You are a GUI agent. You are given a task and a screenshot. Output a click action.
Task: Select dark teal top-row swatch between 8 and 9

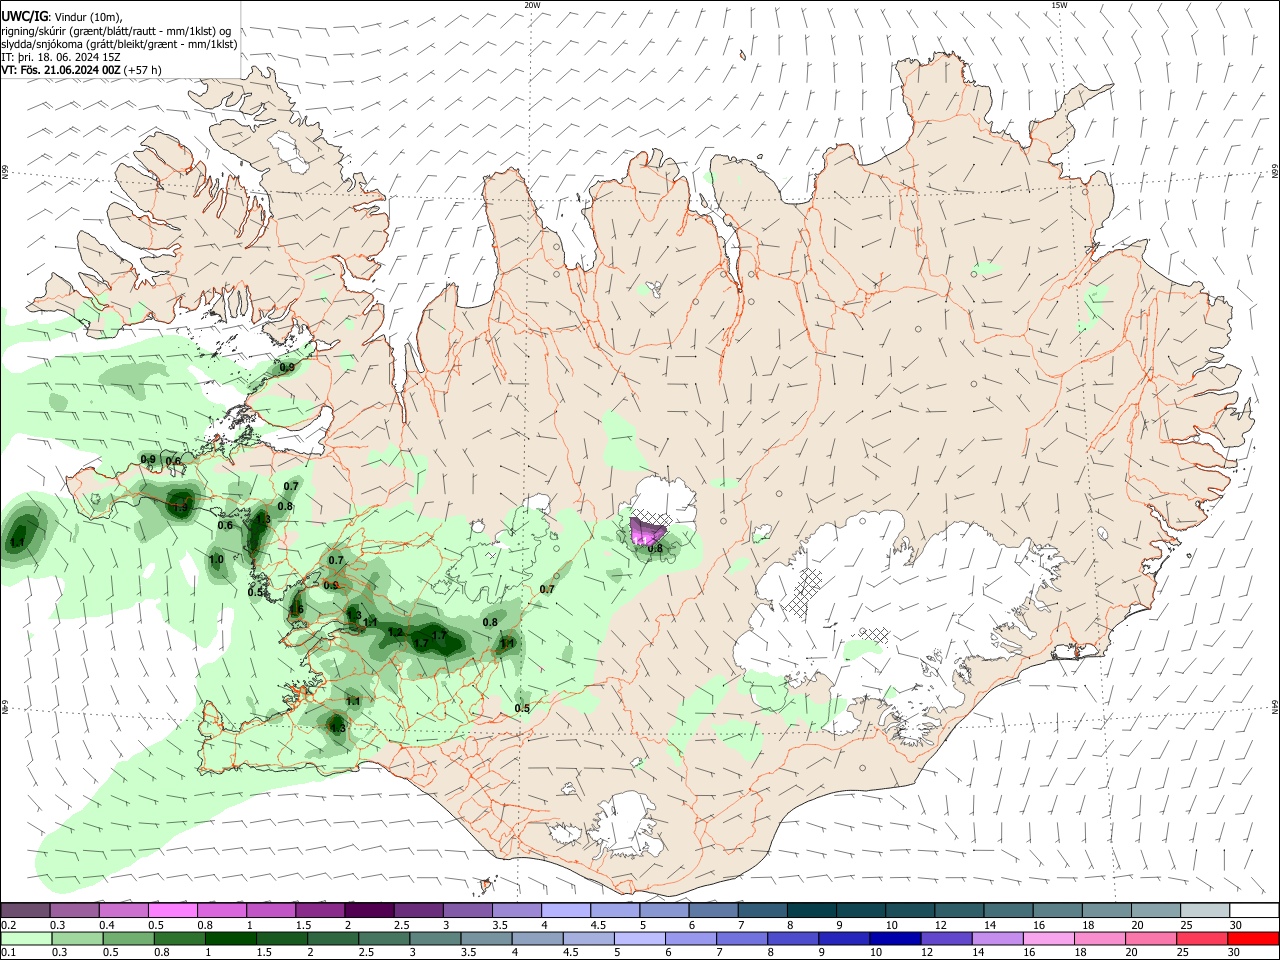coord(810,910)
